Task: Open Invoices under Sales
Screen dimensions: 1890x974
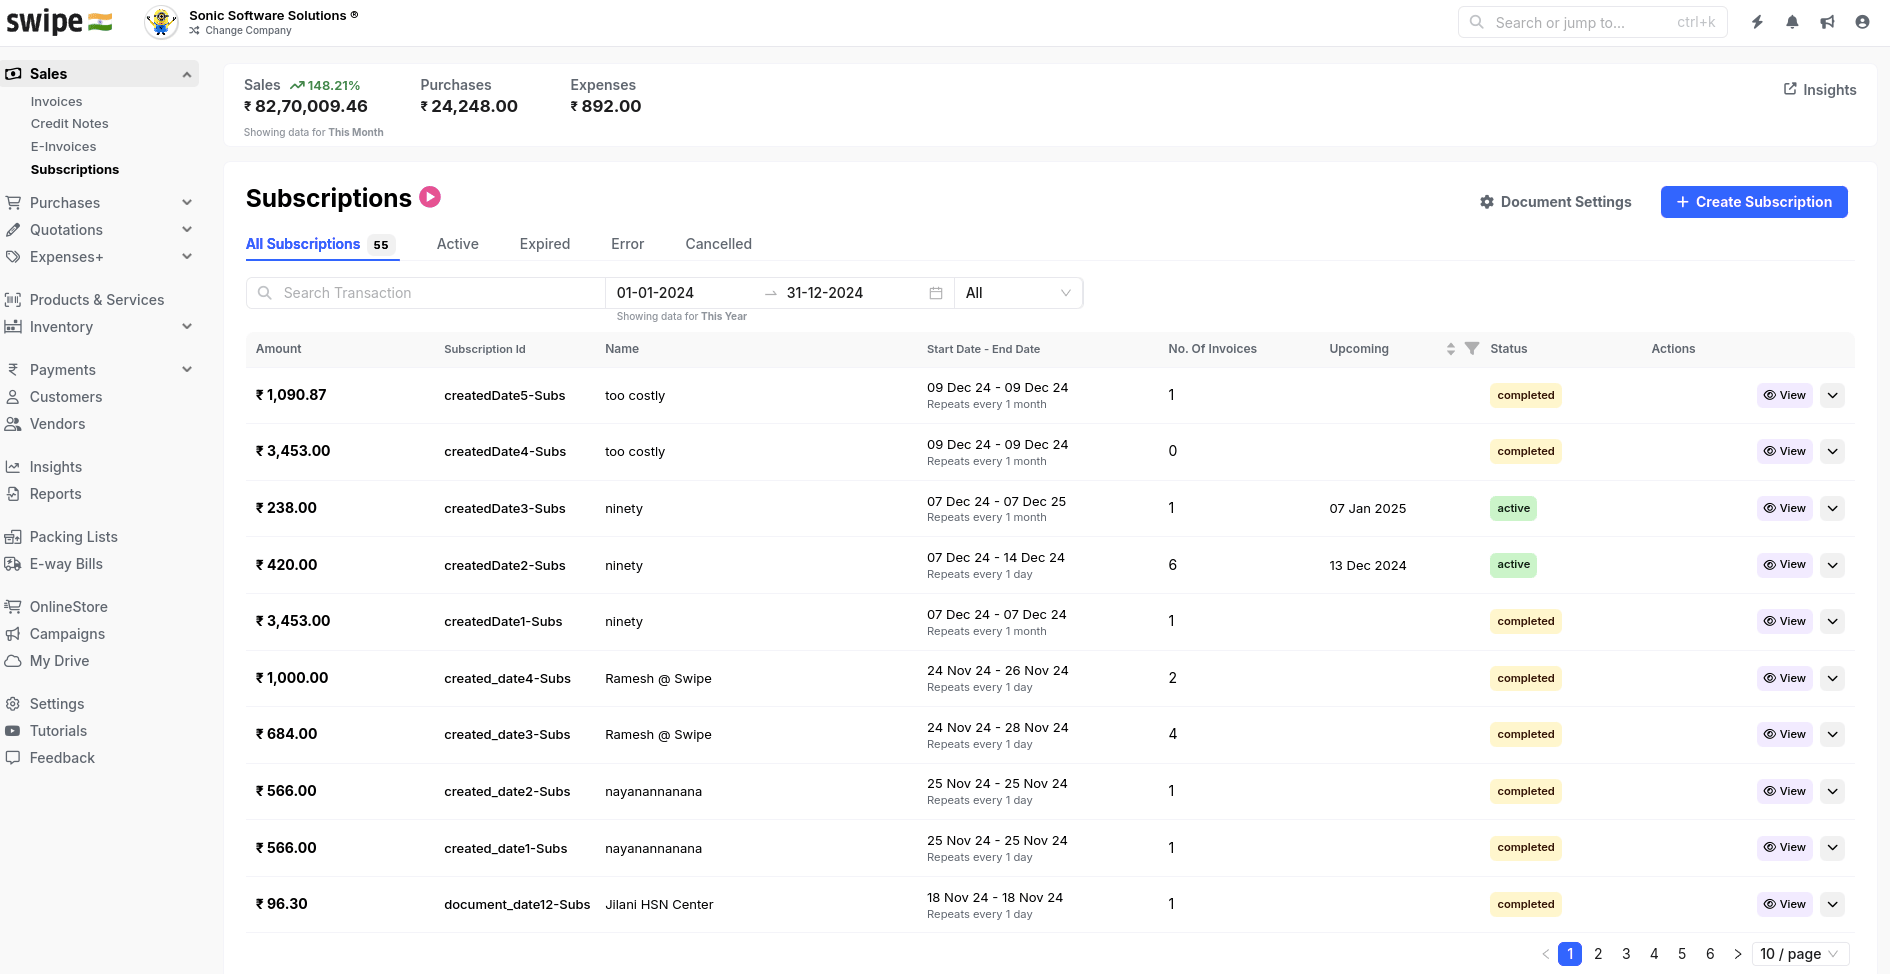Action: coord(57,102)
